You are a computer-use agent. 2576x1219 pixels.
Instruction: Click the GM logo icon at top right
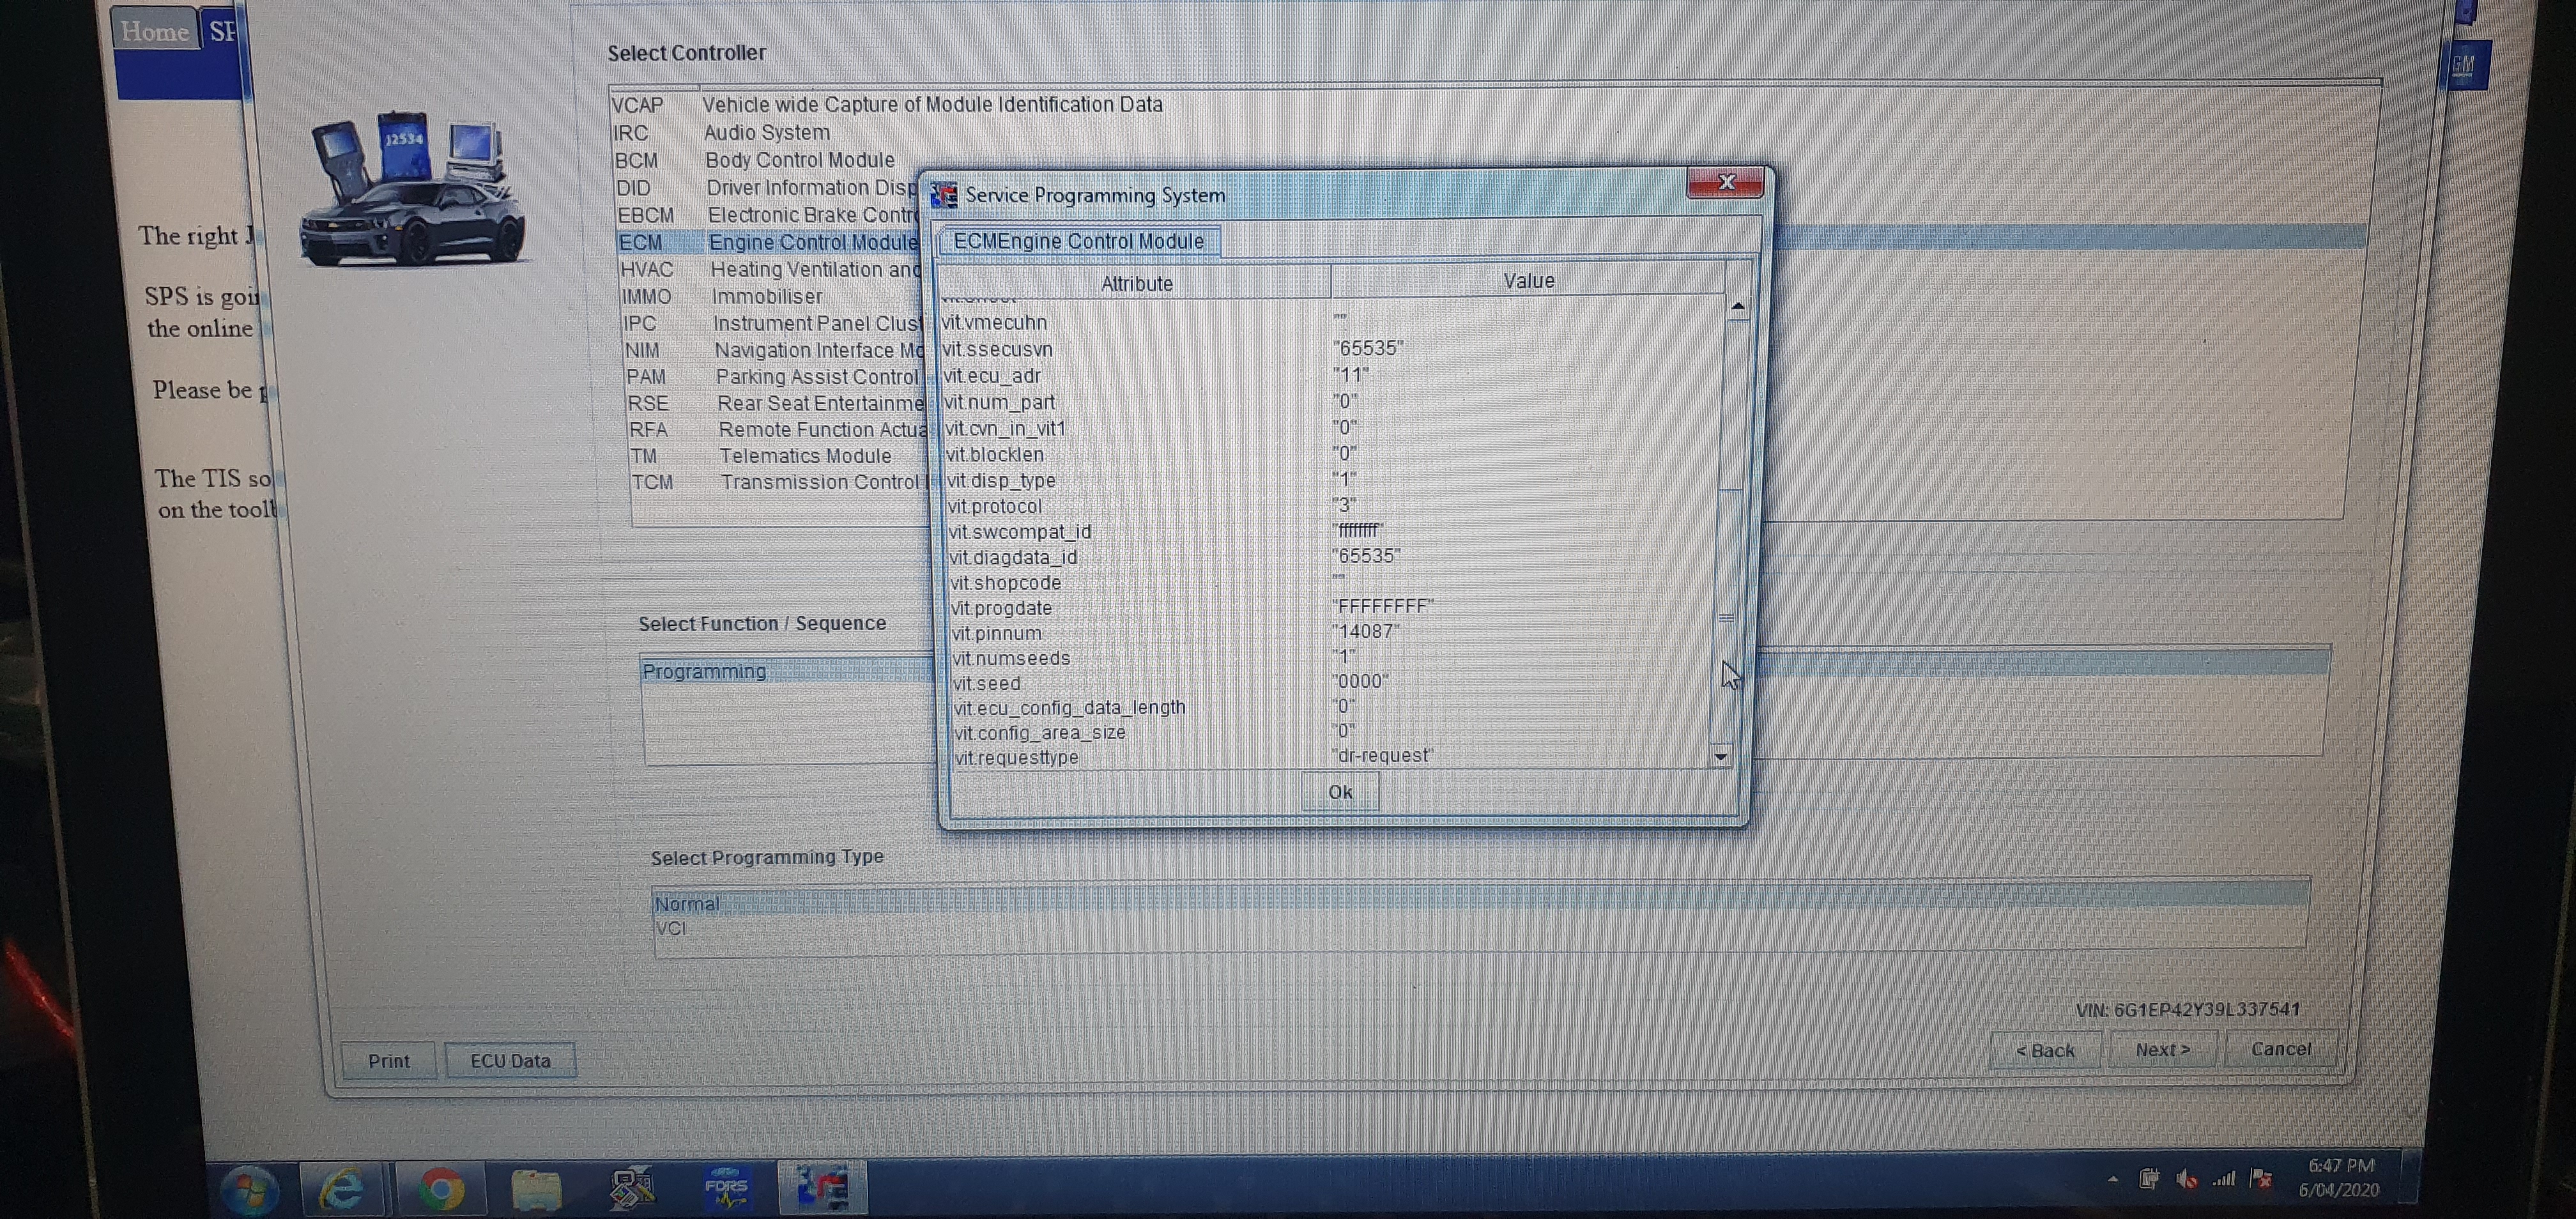click(2464, 65)
